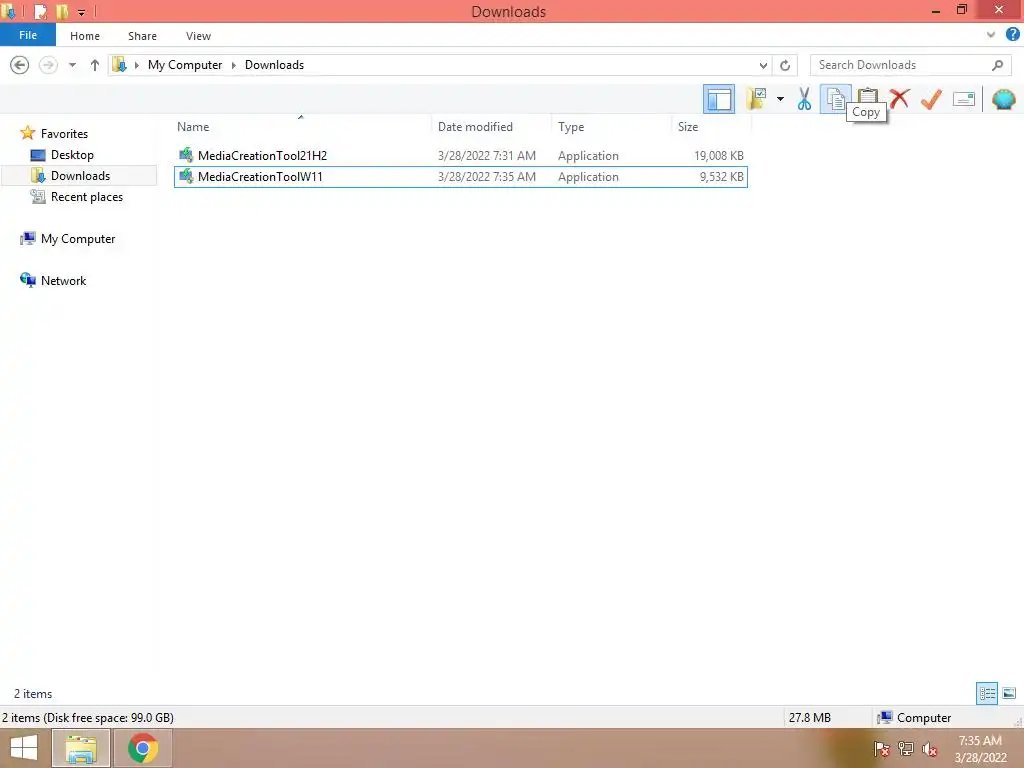Screen dimensions: 1024x768
Task: Expand the ribbon with chevron
Action: 991,35
